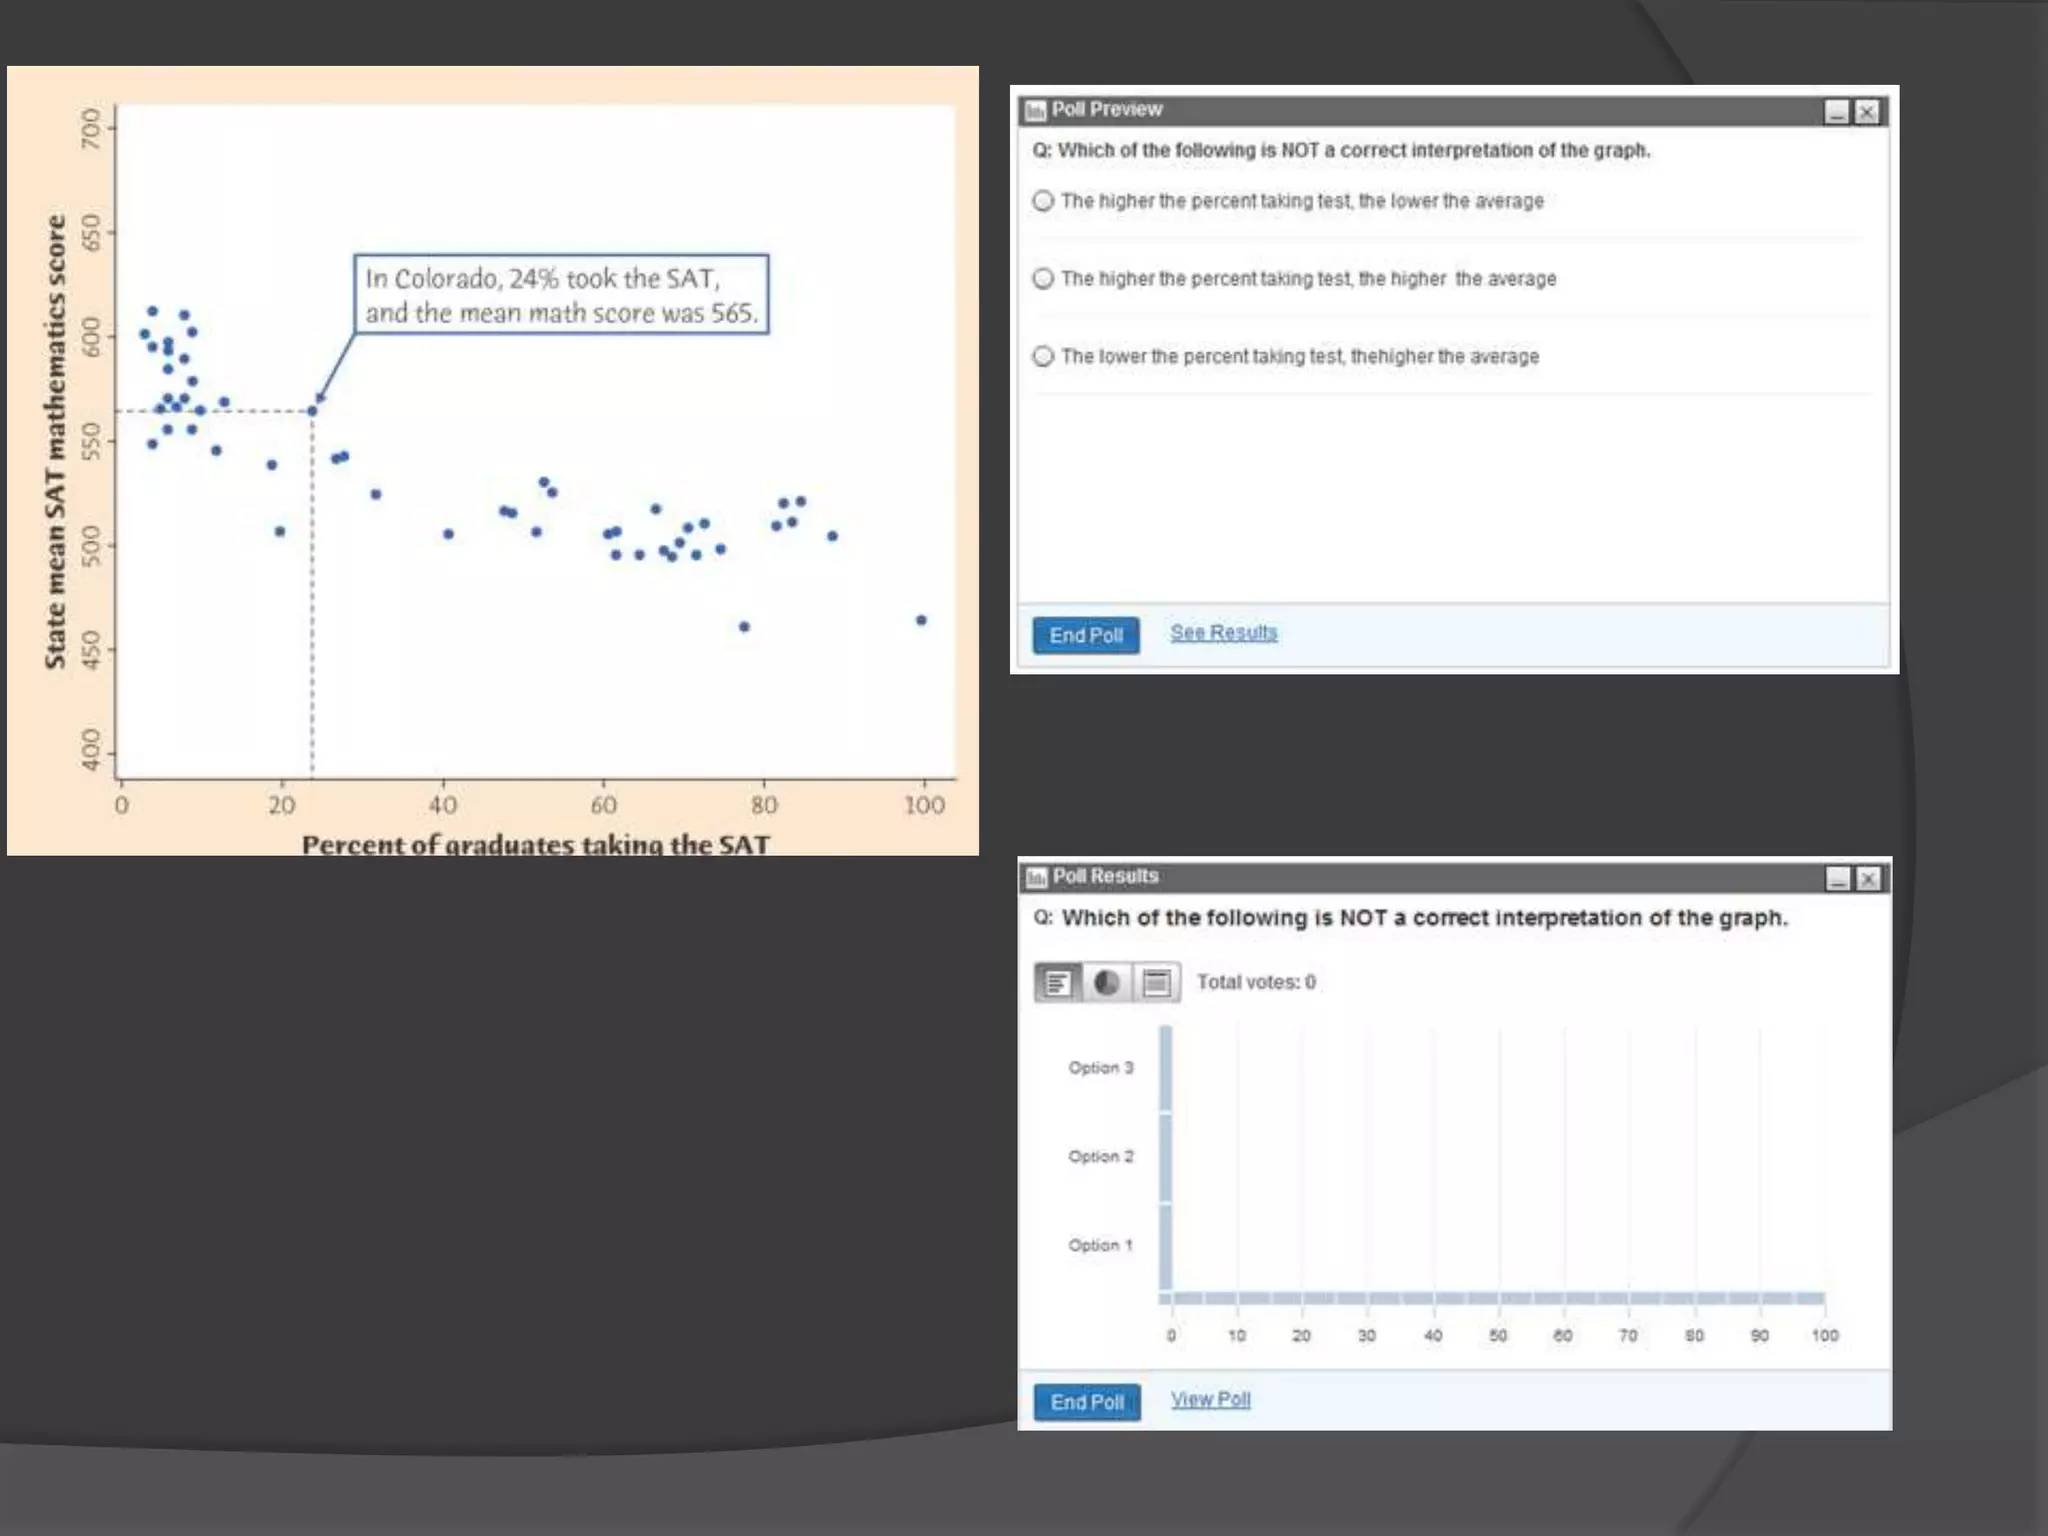Select 'higher percent, lower the average' option
Viewport: 2048px width, 1536px height.
(1043, 201)
